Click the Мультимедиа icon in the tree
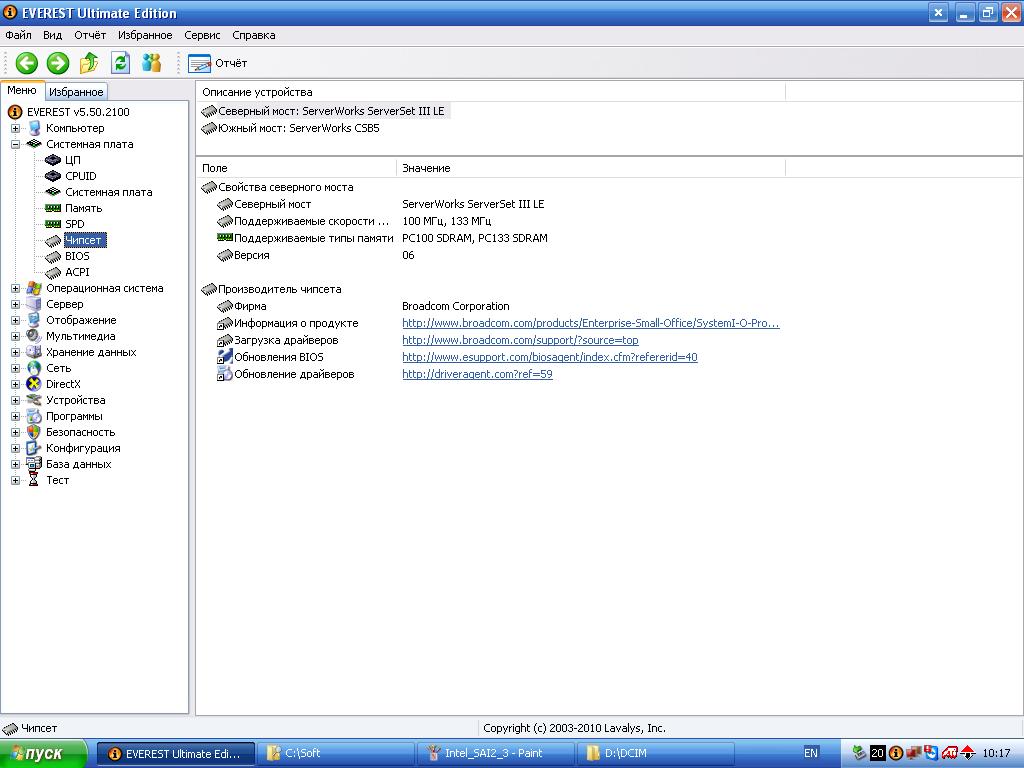1024x768 pixels. tap(34, 336)
